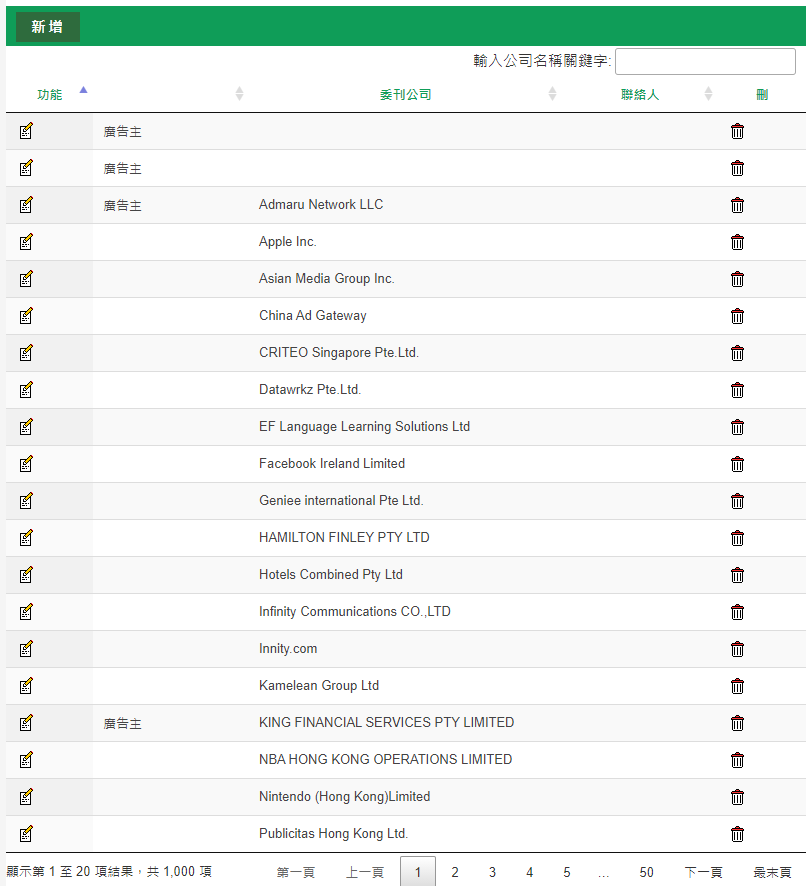
Task: Delete the Datawrkz Pte.Ltd. entry
Action: click(x=737, y=390)
